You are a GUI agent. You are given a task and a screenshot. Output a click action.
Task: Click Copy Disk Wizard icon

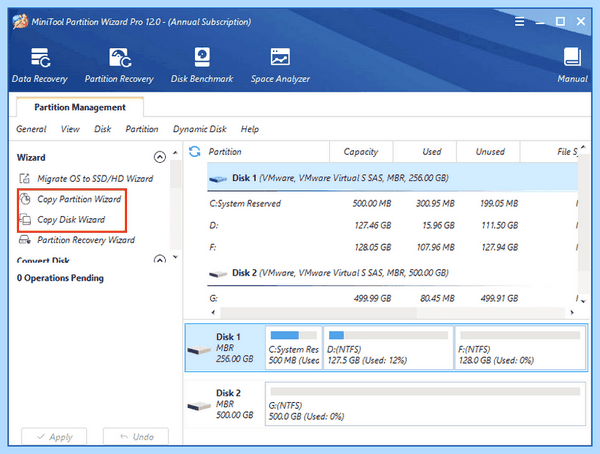click(x=25, y=219)
